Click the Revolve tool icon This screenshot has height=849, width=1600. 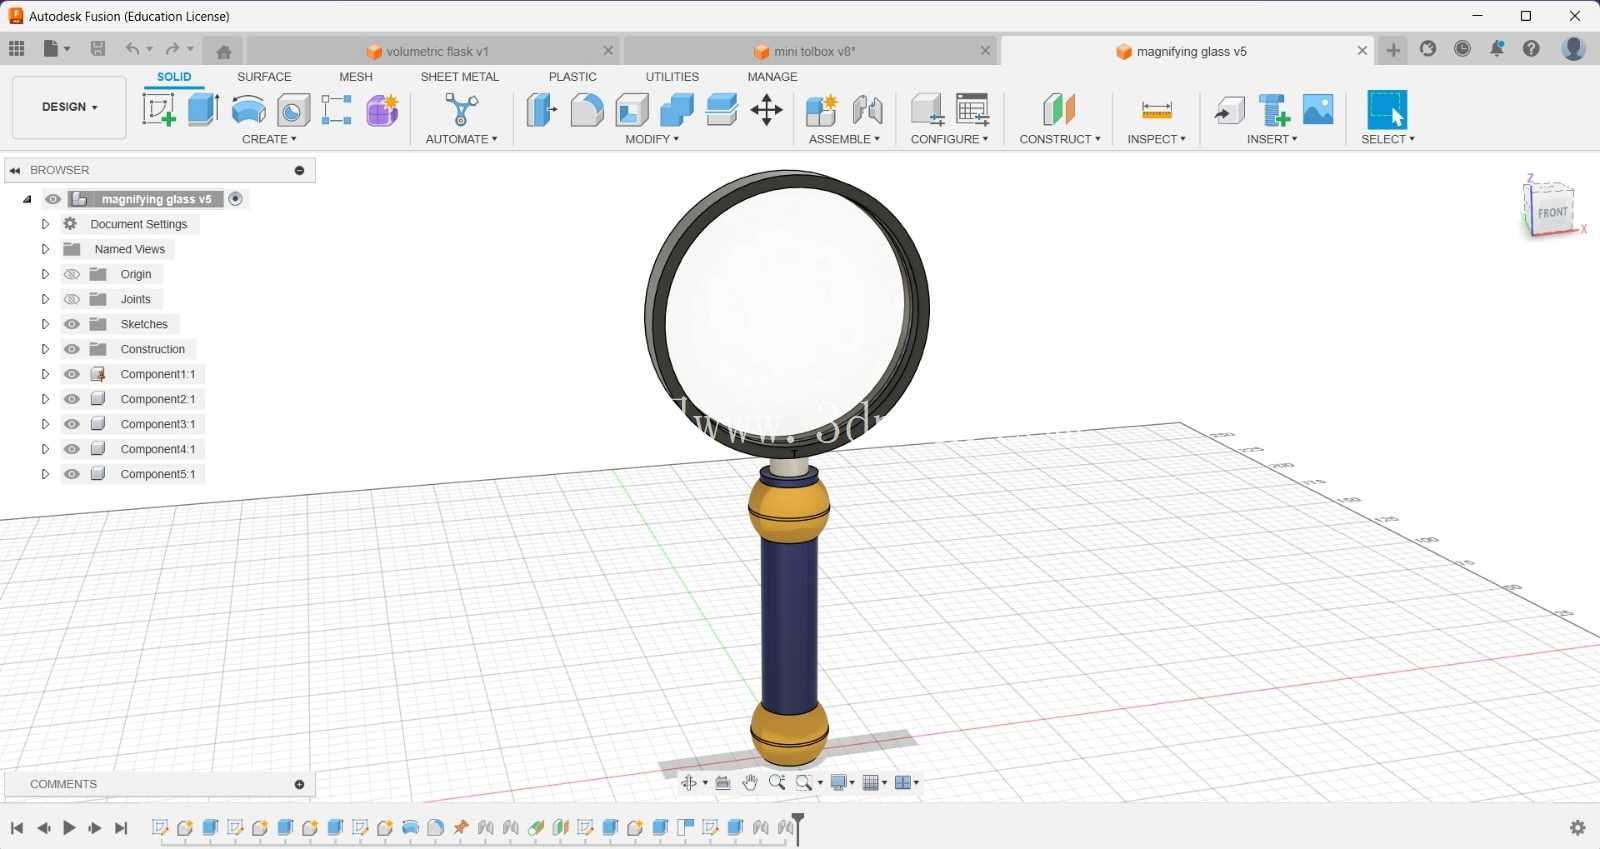coord(249,109)
